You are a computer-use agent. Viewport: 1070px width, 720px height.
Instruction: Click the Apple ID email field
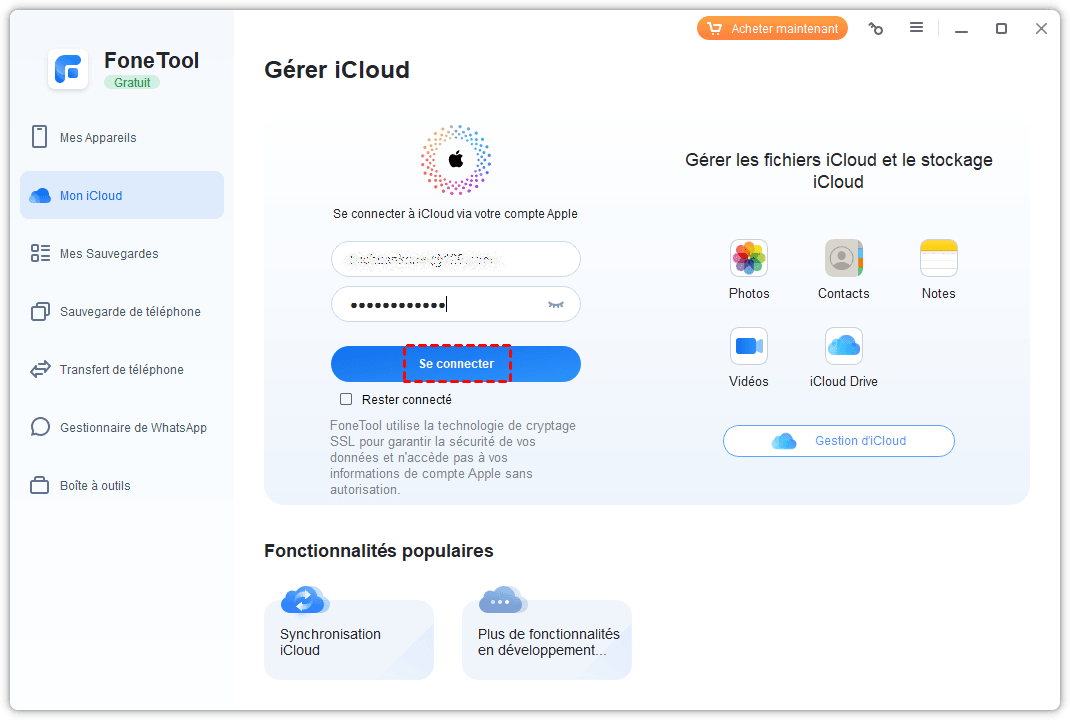(455, 259)
